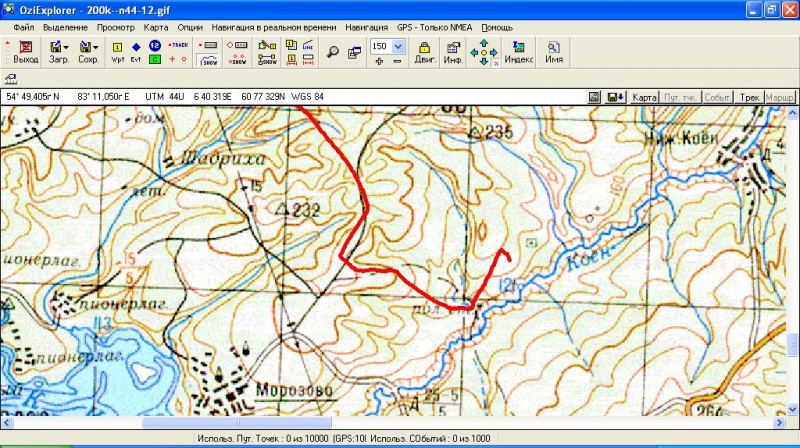Open the Навигация menu

tap(367, 27)
